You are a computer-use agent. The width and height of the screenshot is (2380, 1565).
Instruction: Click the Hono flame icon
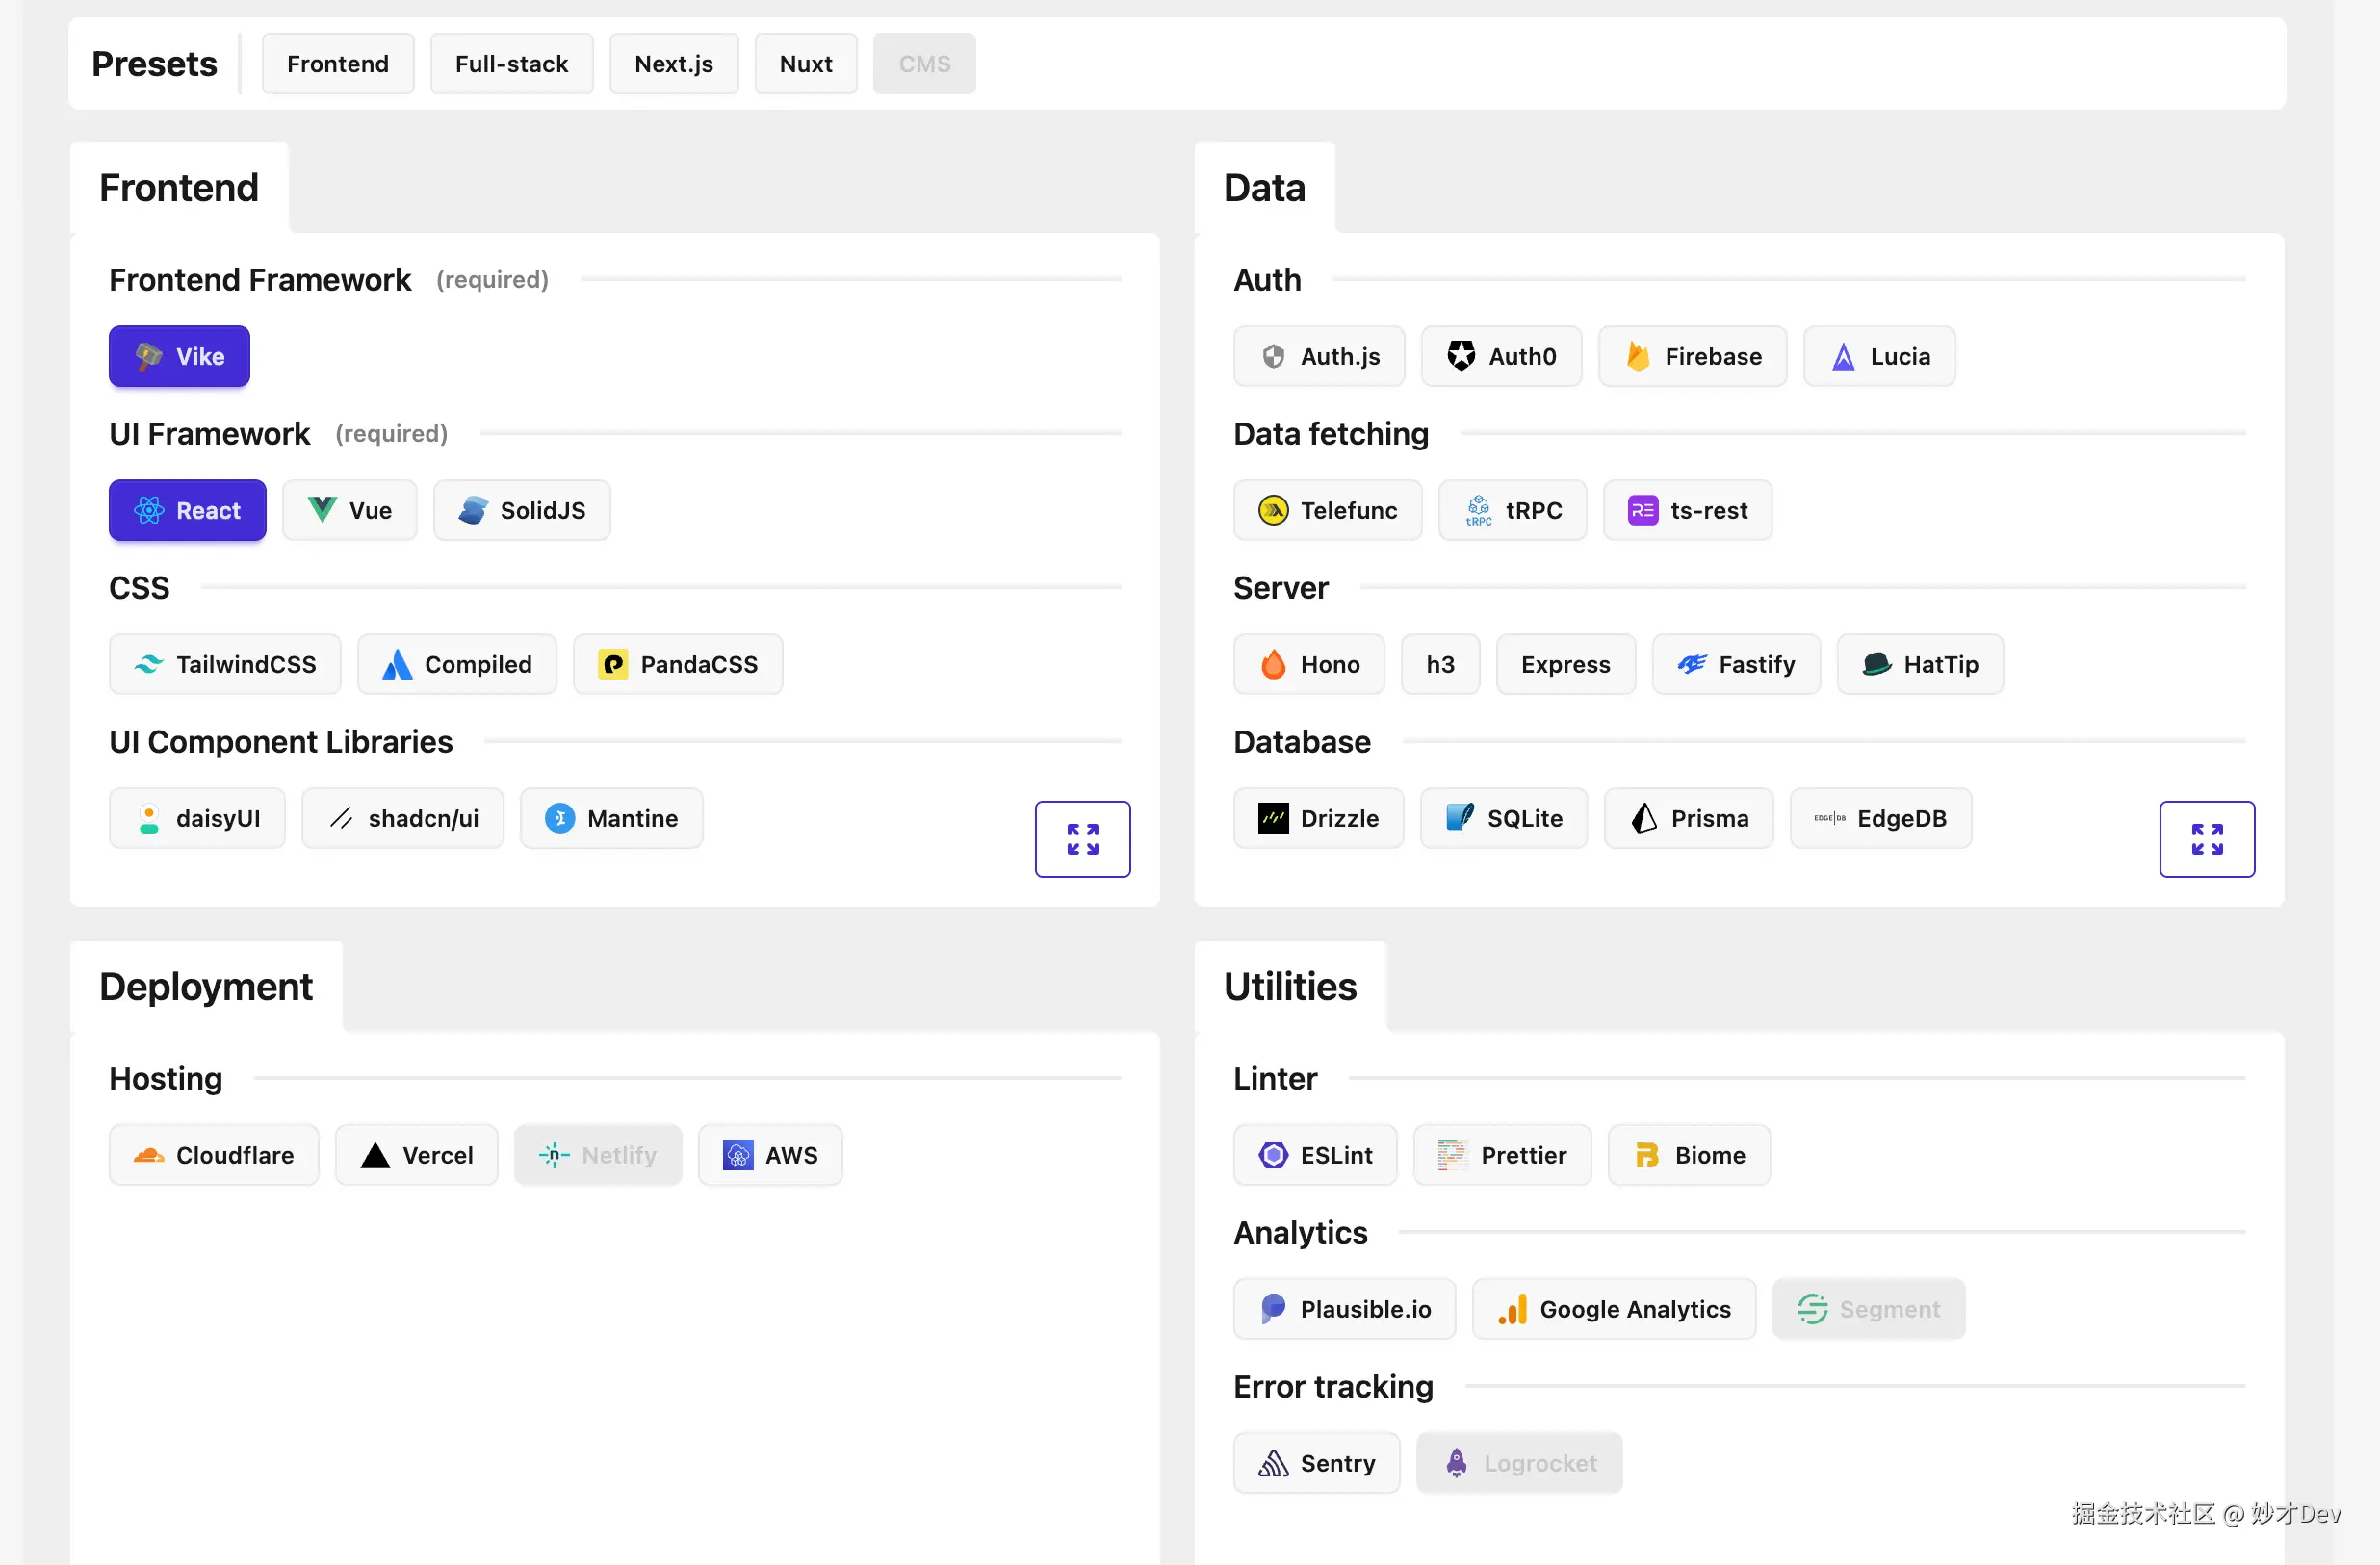1273,664
